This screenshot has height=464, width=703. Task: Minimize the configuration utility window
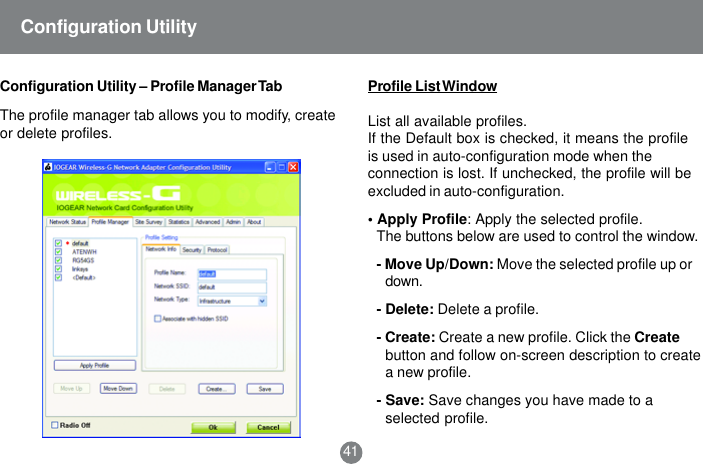click(x=270, y=167)
